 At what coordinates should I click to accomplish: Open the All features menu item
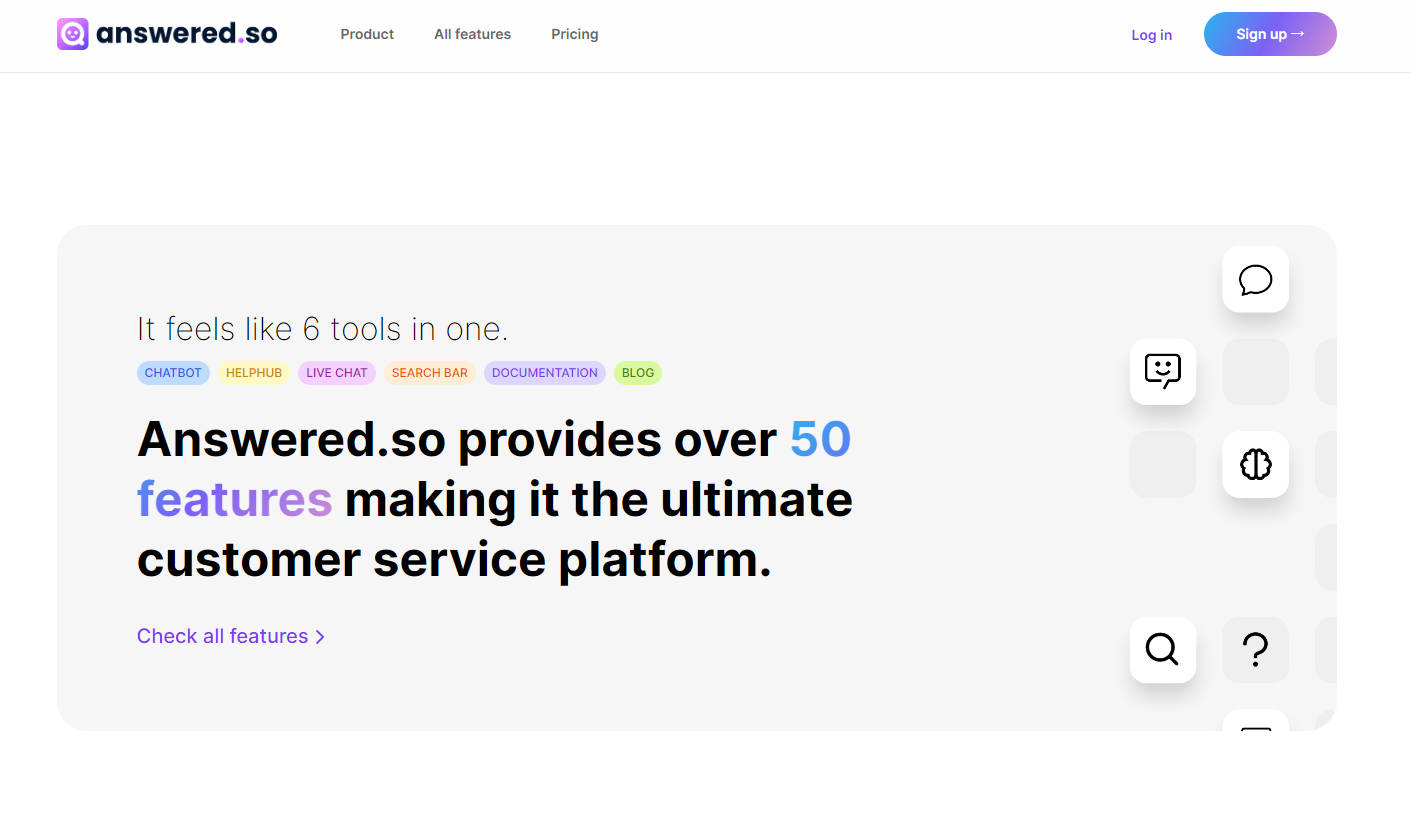point(472,34)
